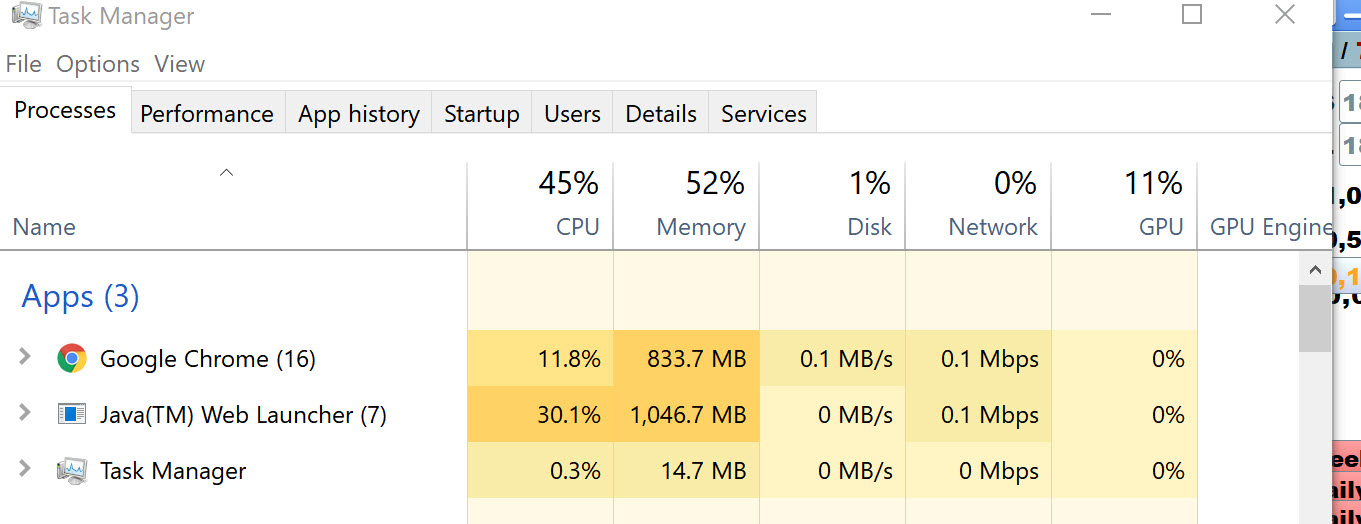Expand the Google Chrome process group
Screen dimensions: 1361x524
click(x=26, y=358)
